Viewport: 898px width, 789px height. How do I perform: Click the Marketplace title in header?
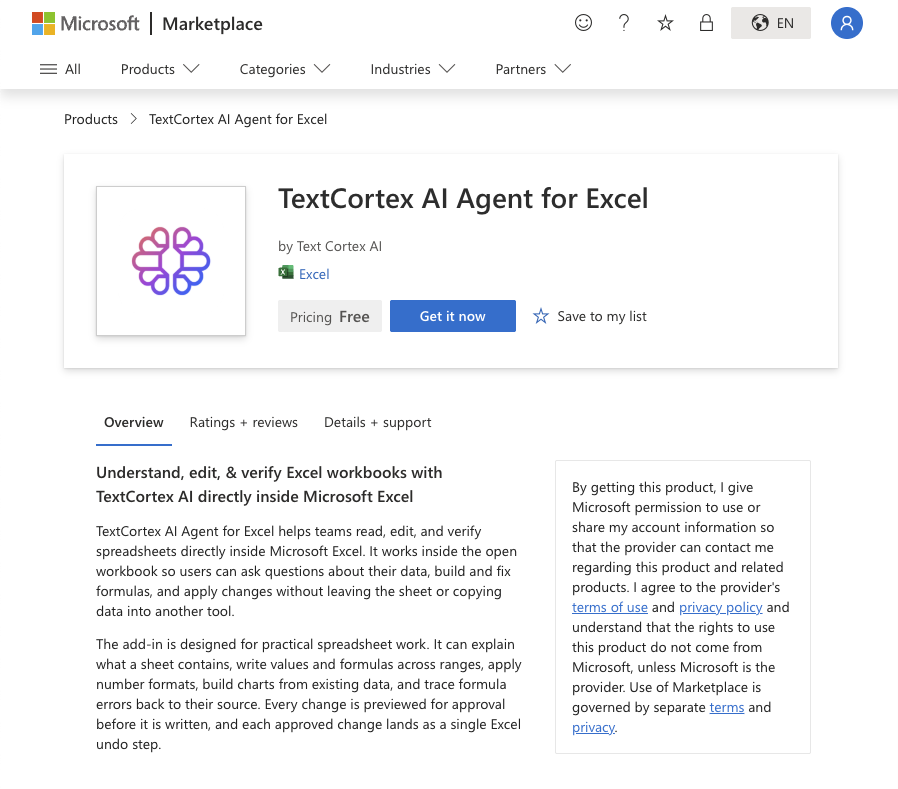click(212, 24)
